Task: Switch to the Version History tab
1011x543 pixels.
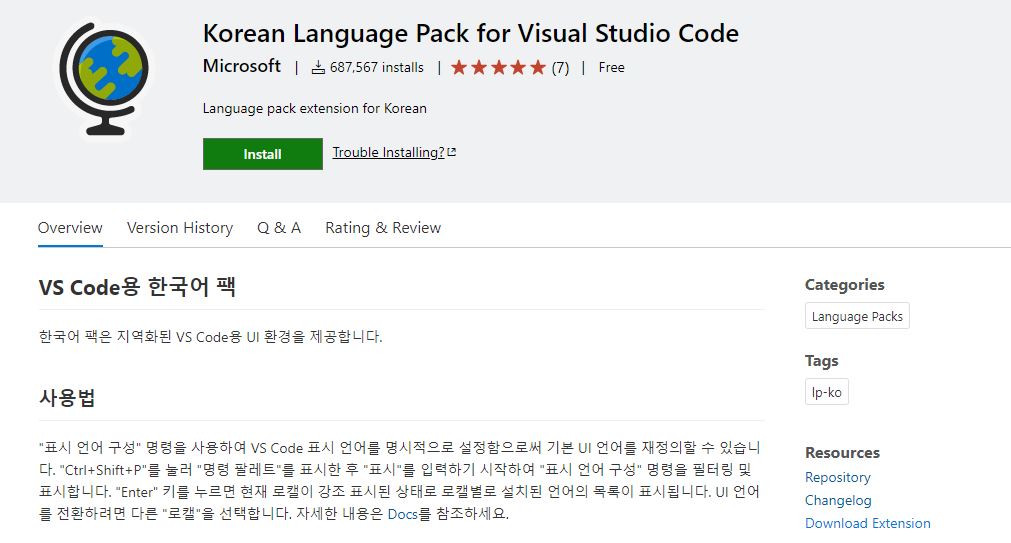Action: pyautogui.click(x=180, y=228)
